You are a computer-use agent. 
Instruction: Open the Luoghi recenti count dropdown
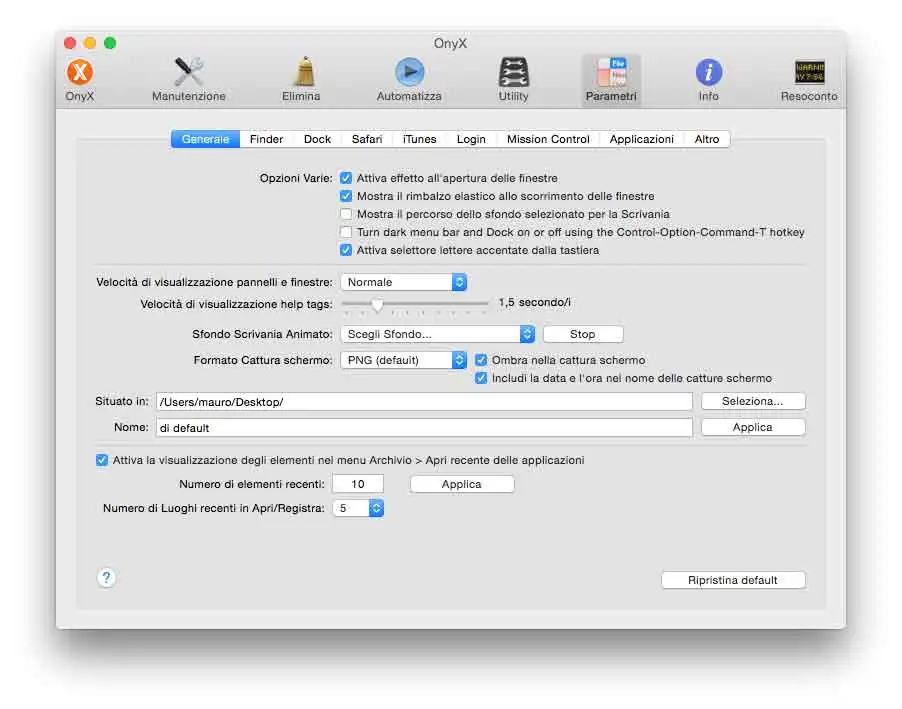pos(358,508)
